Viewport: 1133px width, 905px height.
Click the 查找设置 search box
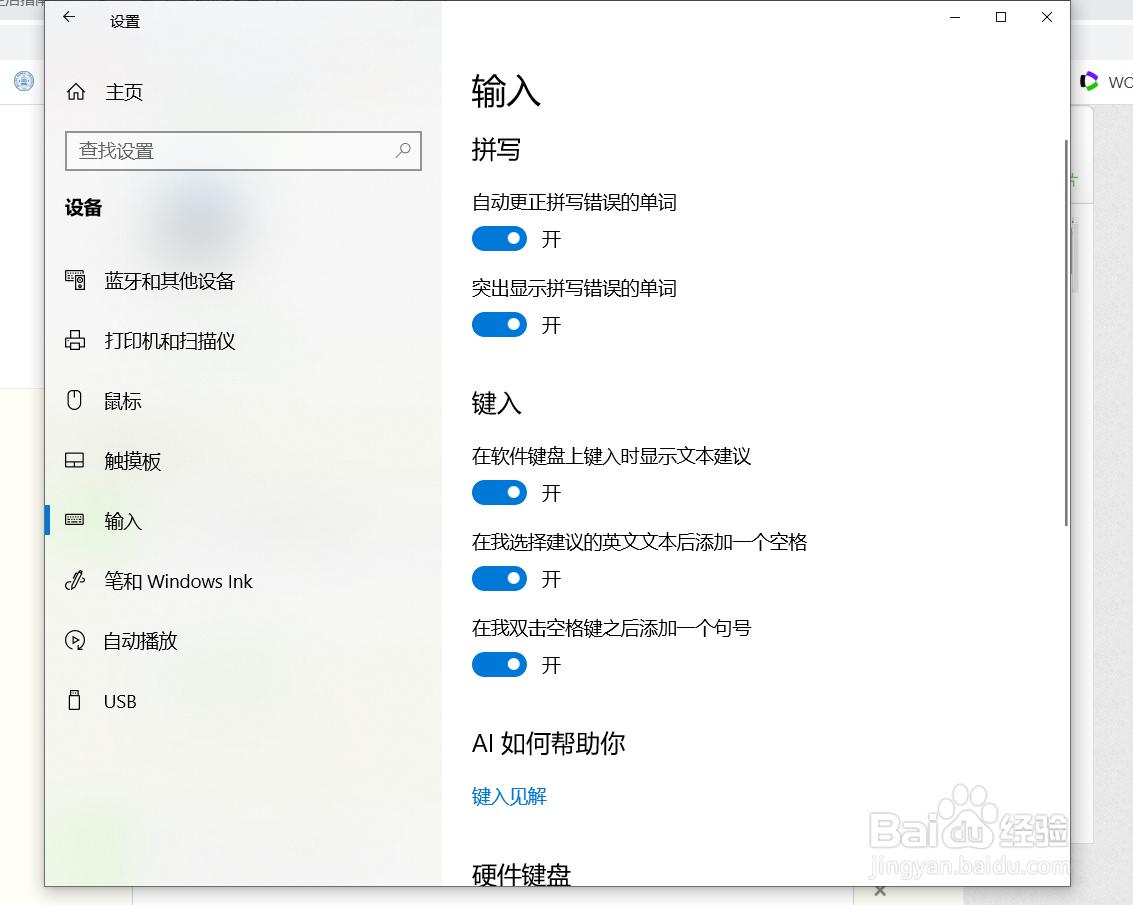pos(243,151)
